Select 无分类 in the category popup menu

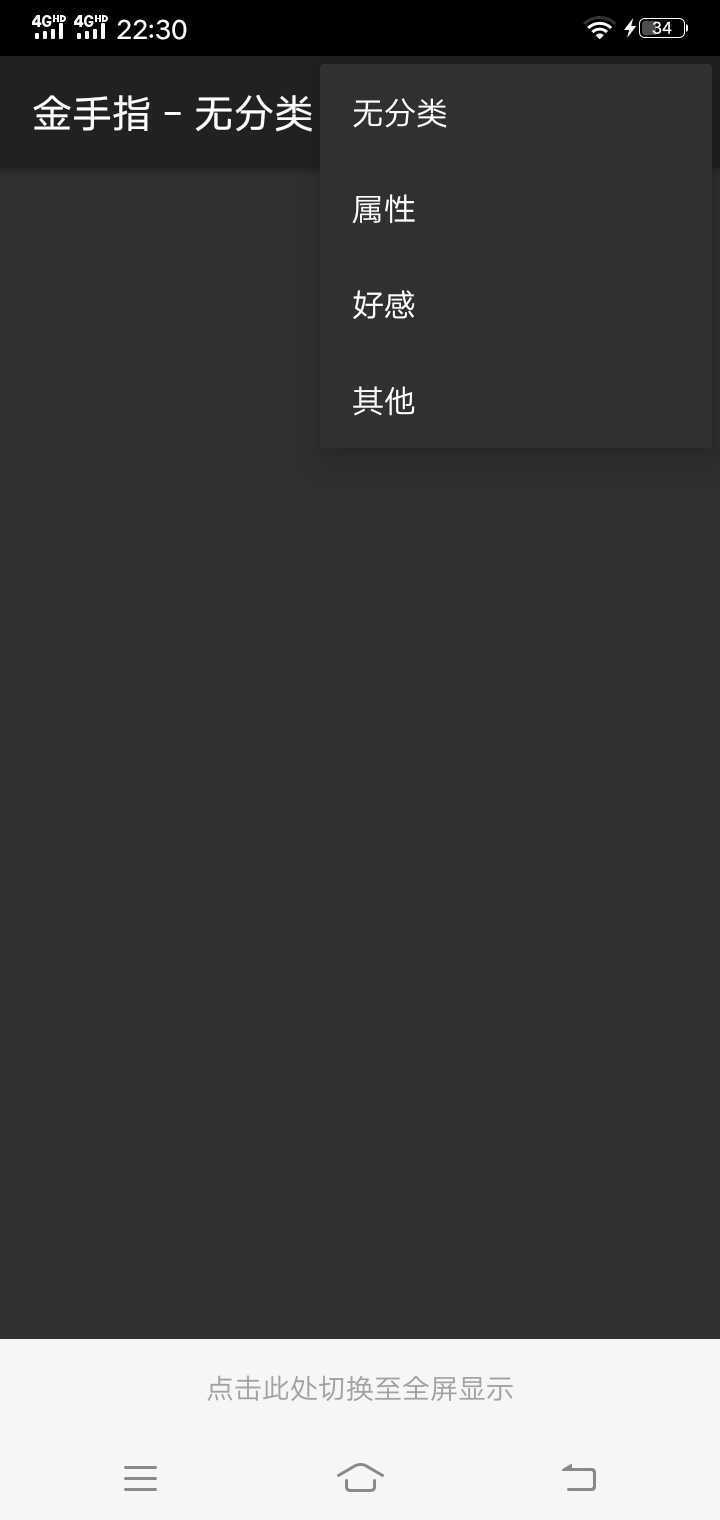point(516,113)
